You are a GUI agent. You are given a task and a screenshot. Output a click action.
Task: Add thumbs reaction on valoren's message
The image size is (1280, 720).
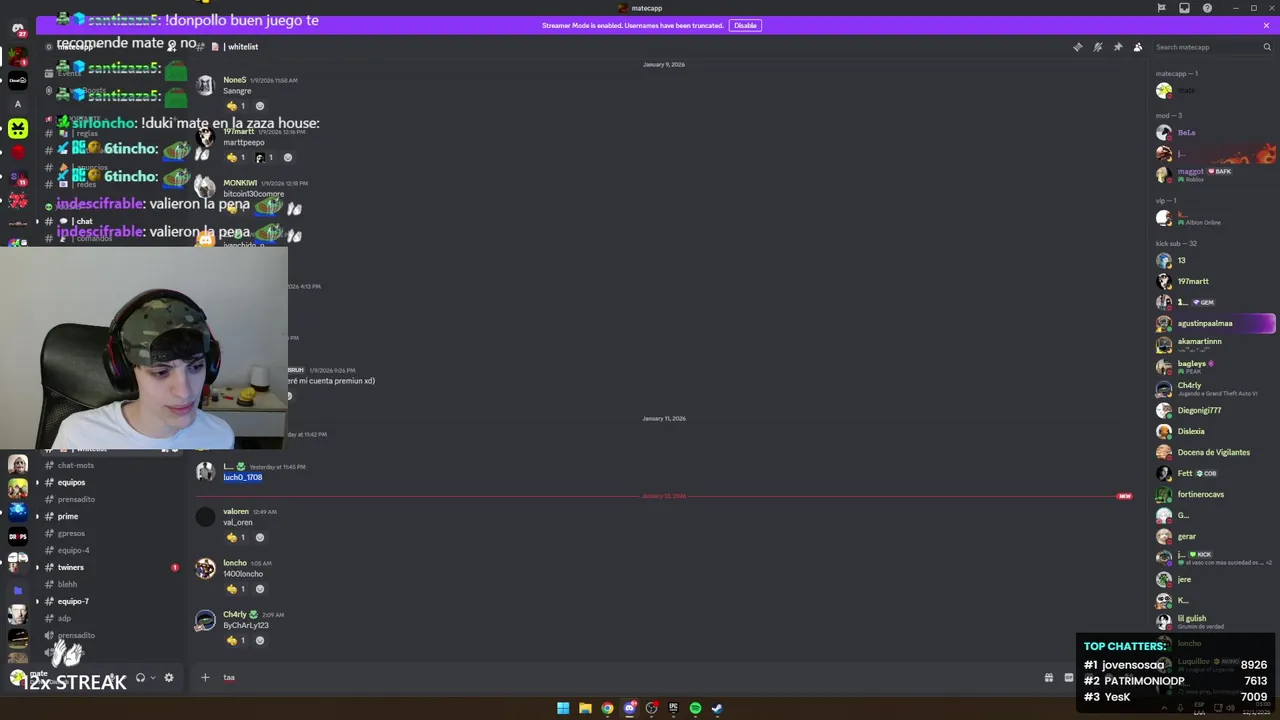[x=236, y=537]
